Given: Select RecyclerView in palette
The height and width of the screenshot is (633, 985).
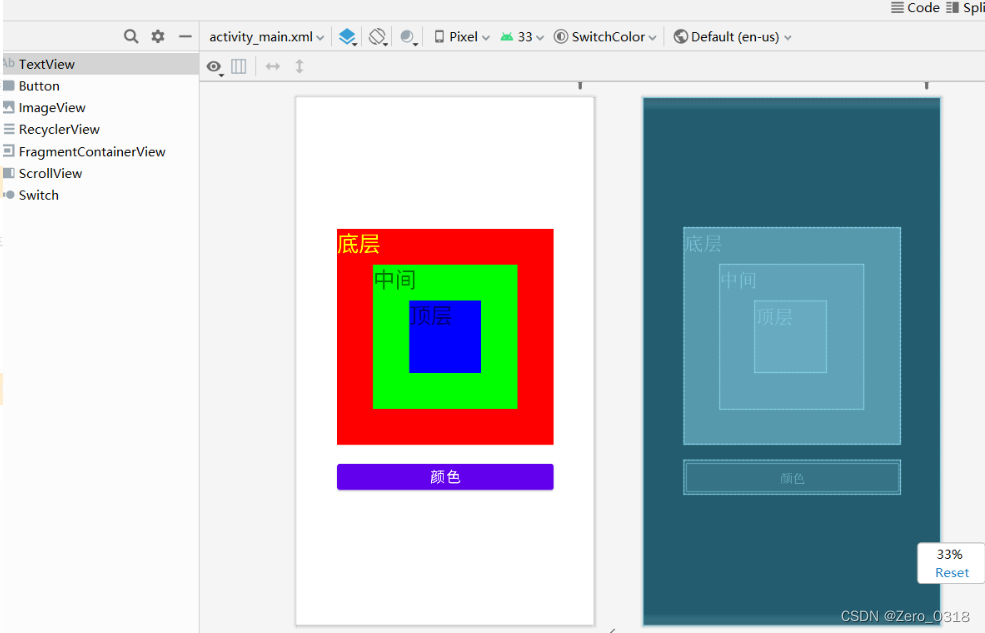Looking at the screenshot, I should pyautogui.click(x=101, y=129).
